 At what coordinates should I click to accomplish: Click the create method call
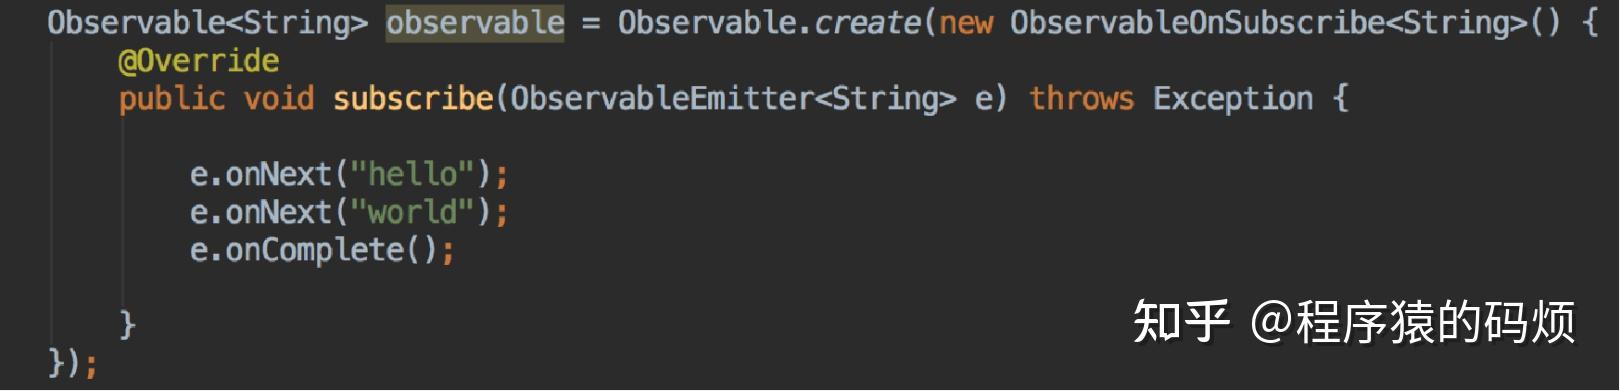click(867, 22)
